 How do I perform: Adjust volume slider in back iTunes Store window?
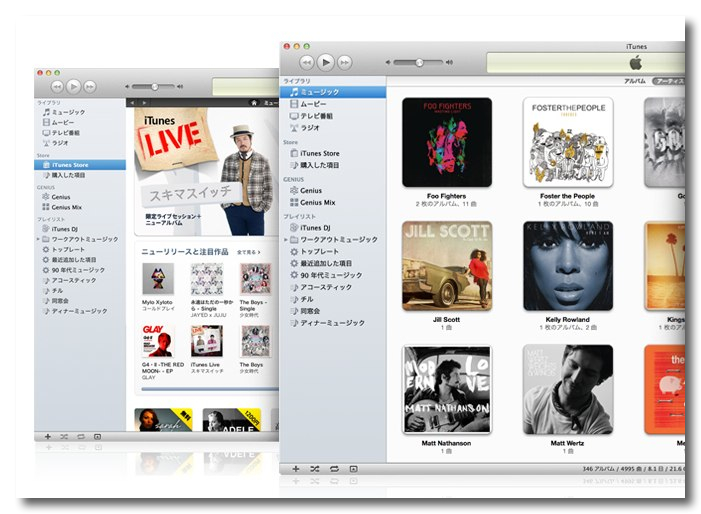(155, 86)
